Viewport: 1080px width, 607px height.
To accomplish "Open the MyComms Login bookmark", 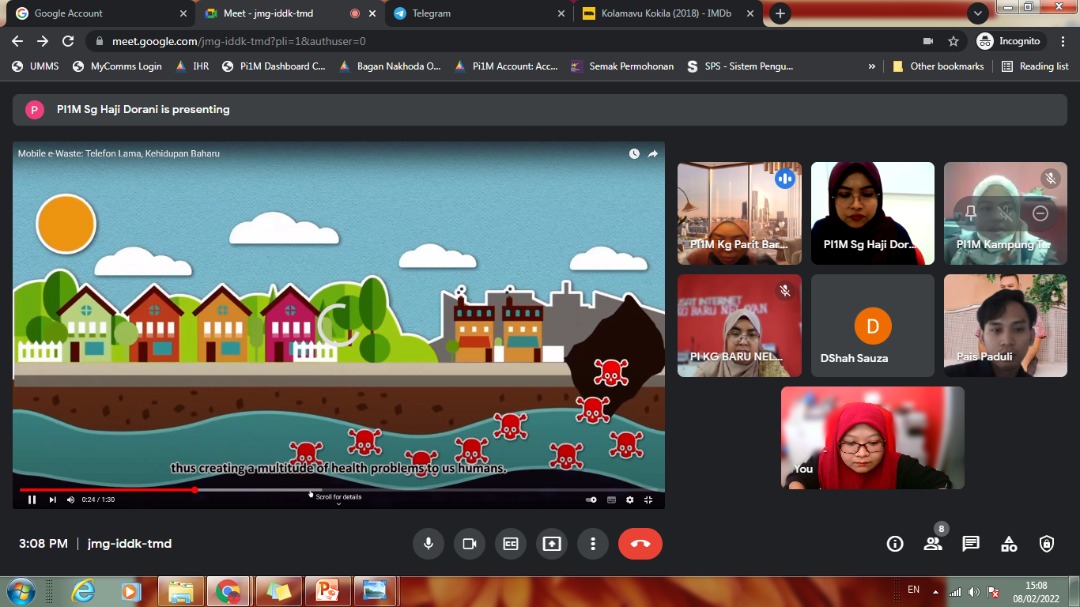I will tap(117, 67).
